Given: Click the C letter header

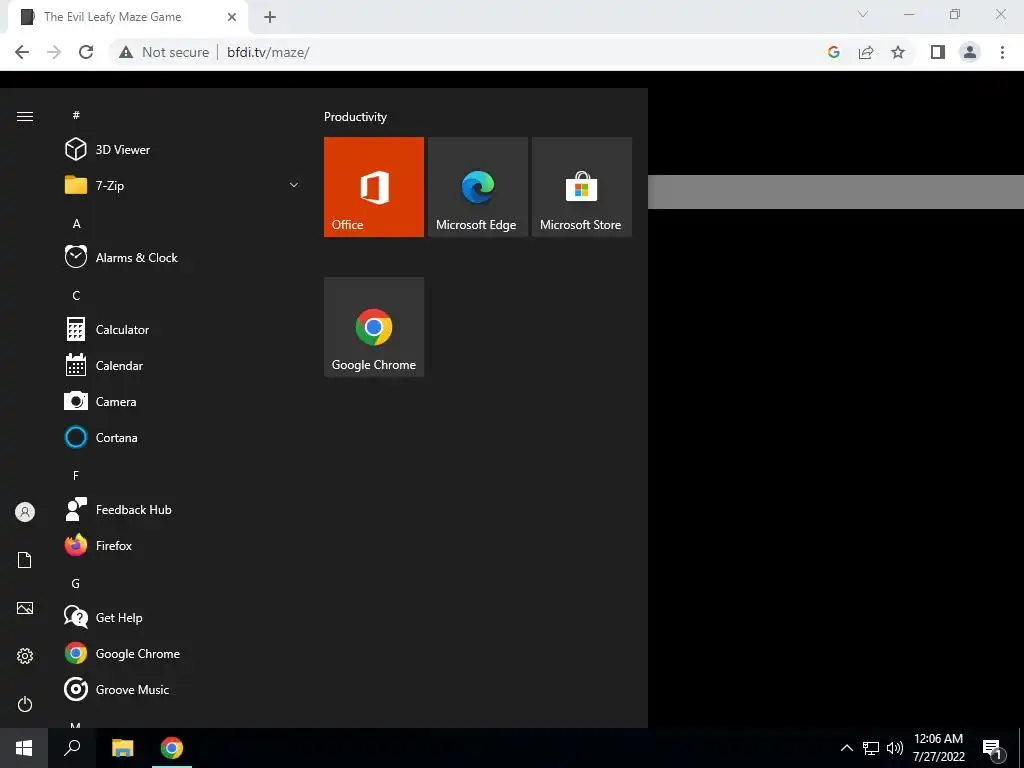Looking at the screenshot, I should point(76,296).
